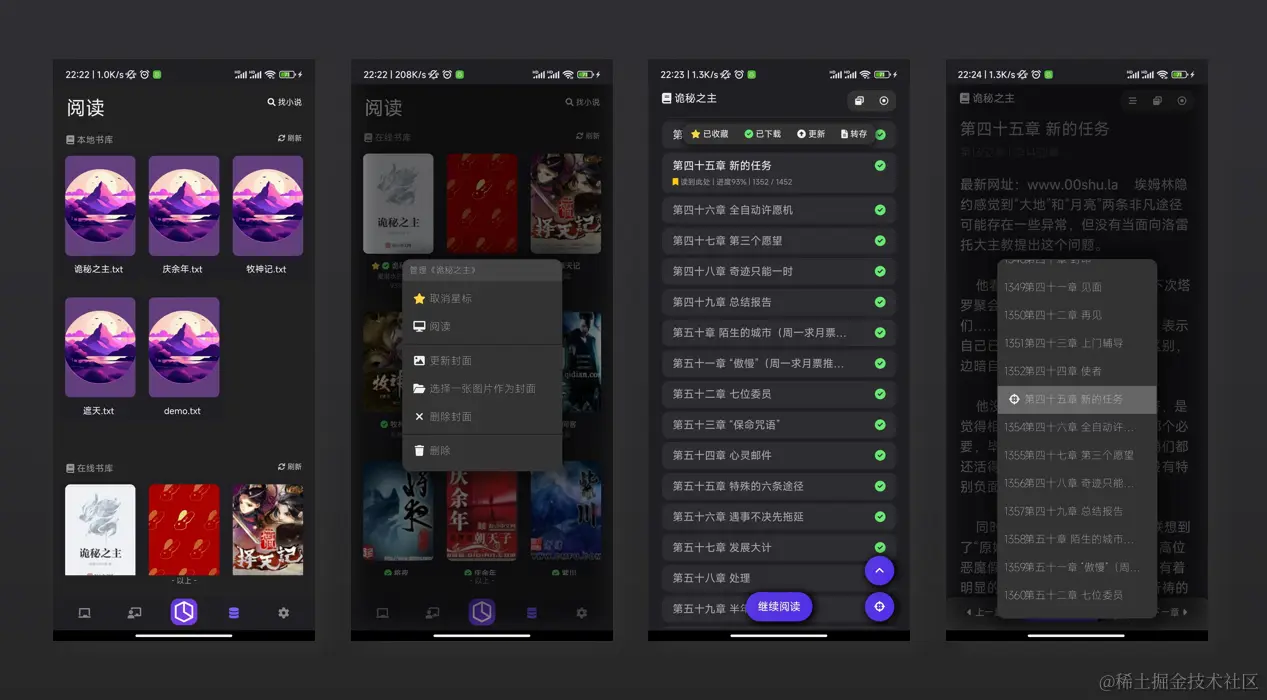
Task: Click the trash icon in context menu
Action: click(419, 450)
